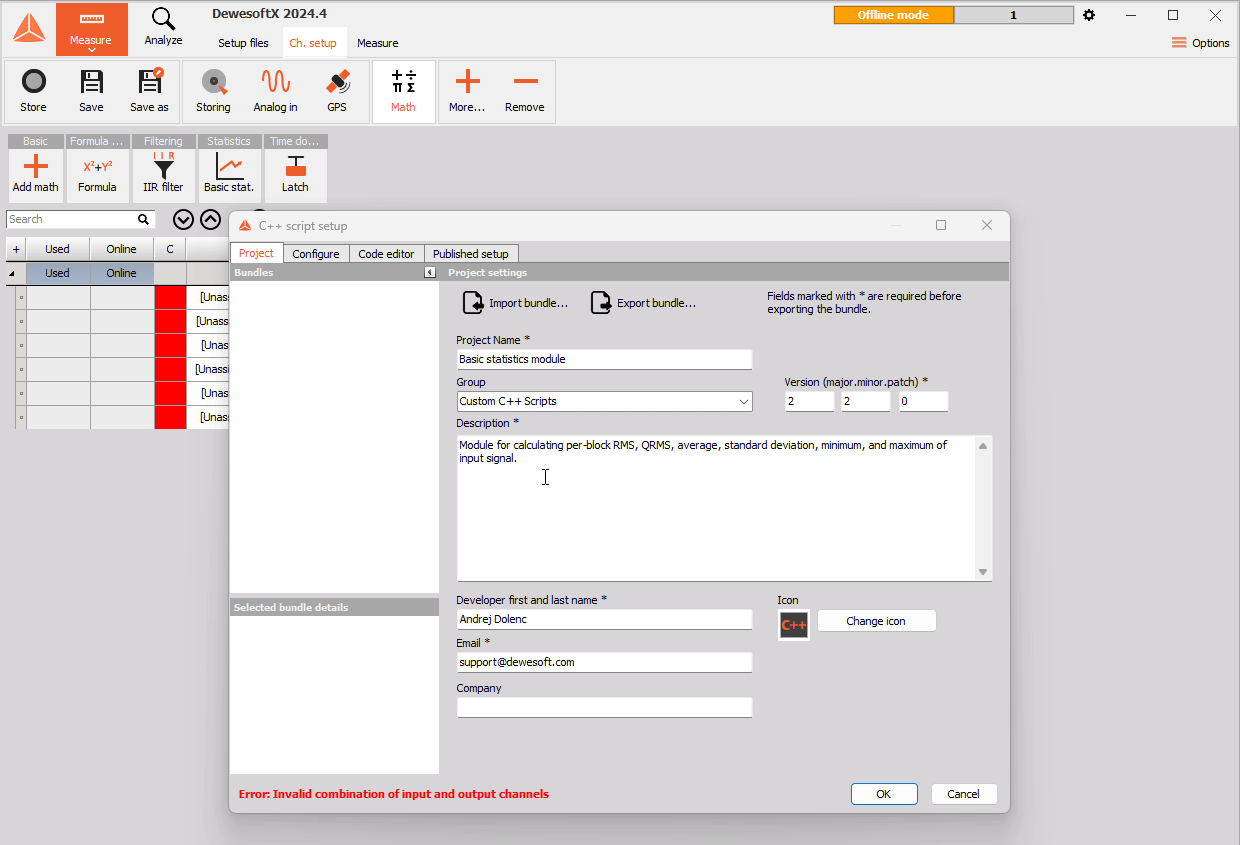This screenshot has width=1240, height=845.
Task: Open the Analog in module
Action: 275,92
